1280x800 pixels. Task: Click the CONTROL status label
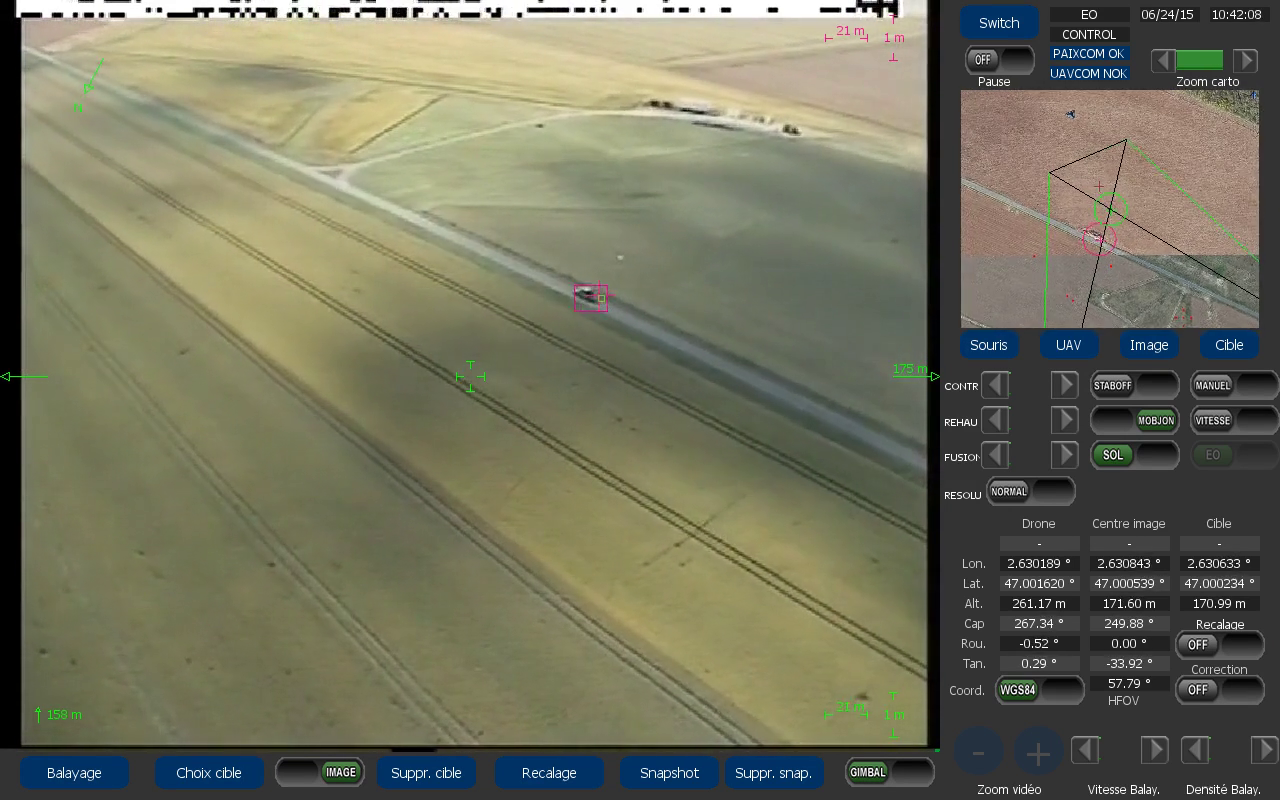1089,35
